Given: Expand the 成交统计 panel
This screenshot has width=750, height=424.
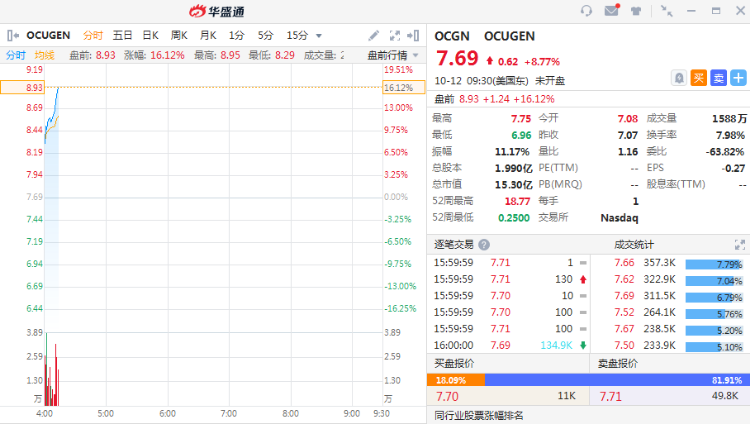Looking at the screenshot, I should click(739, 245).
